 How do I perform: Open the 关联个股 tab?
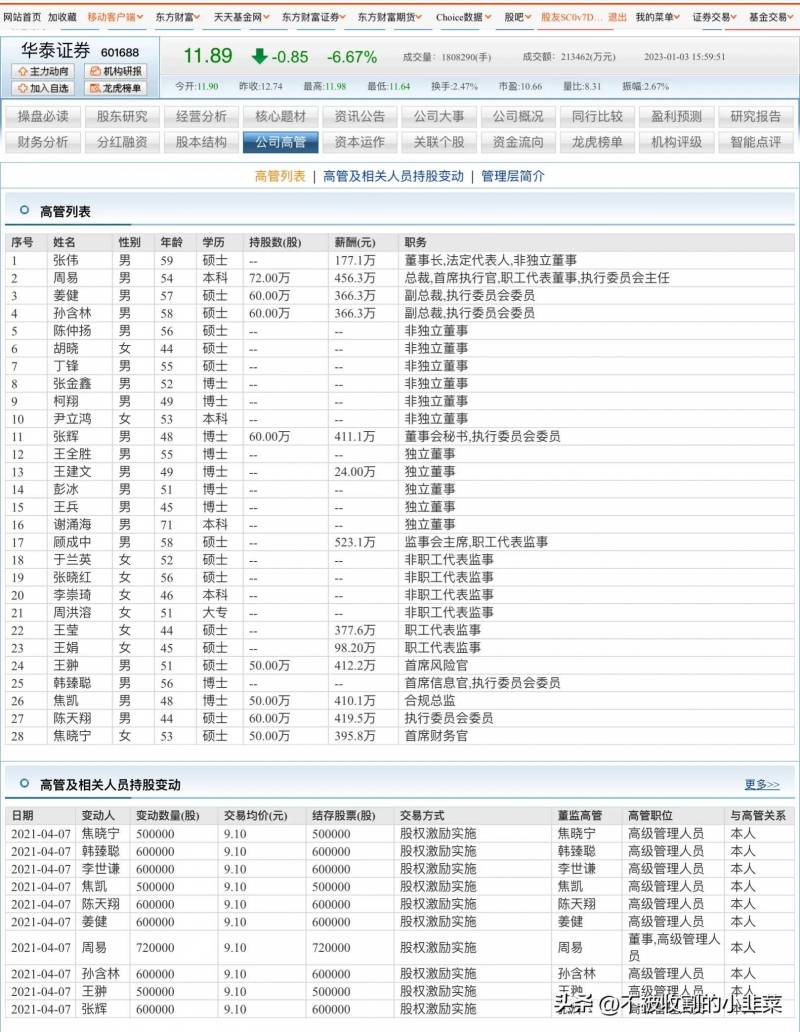439,142
